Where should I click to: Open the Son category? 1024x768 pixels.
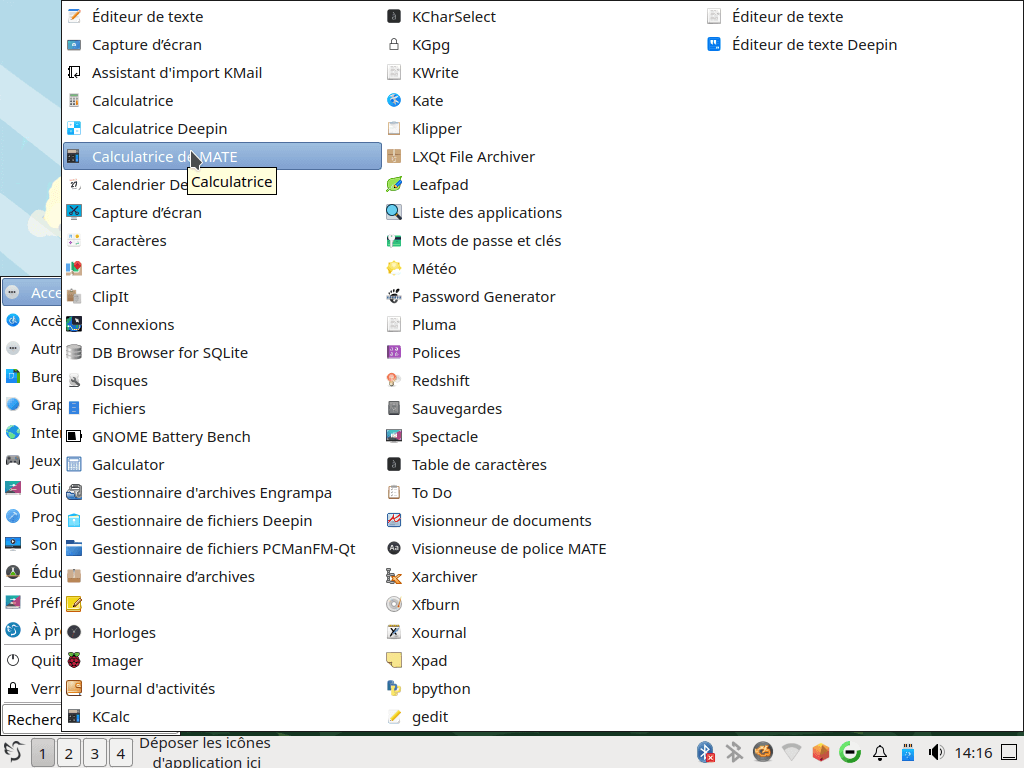click(33, 545)
